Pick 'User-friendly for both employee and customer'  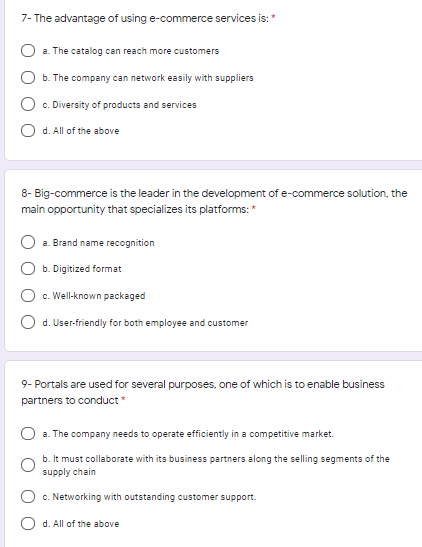[x=28, y=322]
